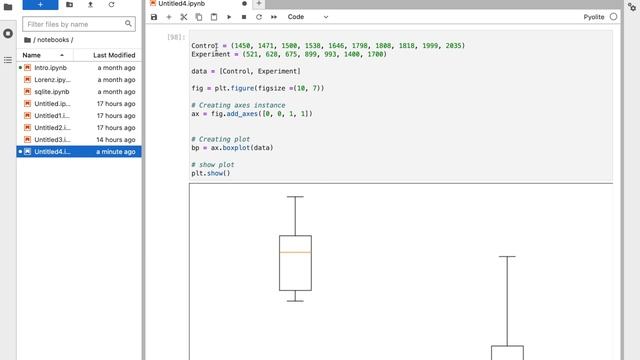Viewport: 640px width, 360px height.
Task: Interrupt the kernel with the stop button
Action: [x=244, y=17]
